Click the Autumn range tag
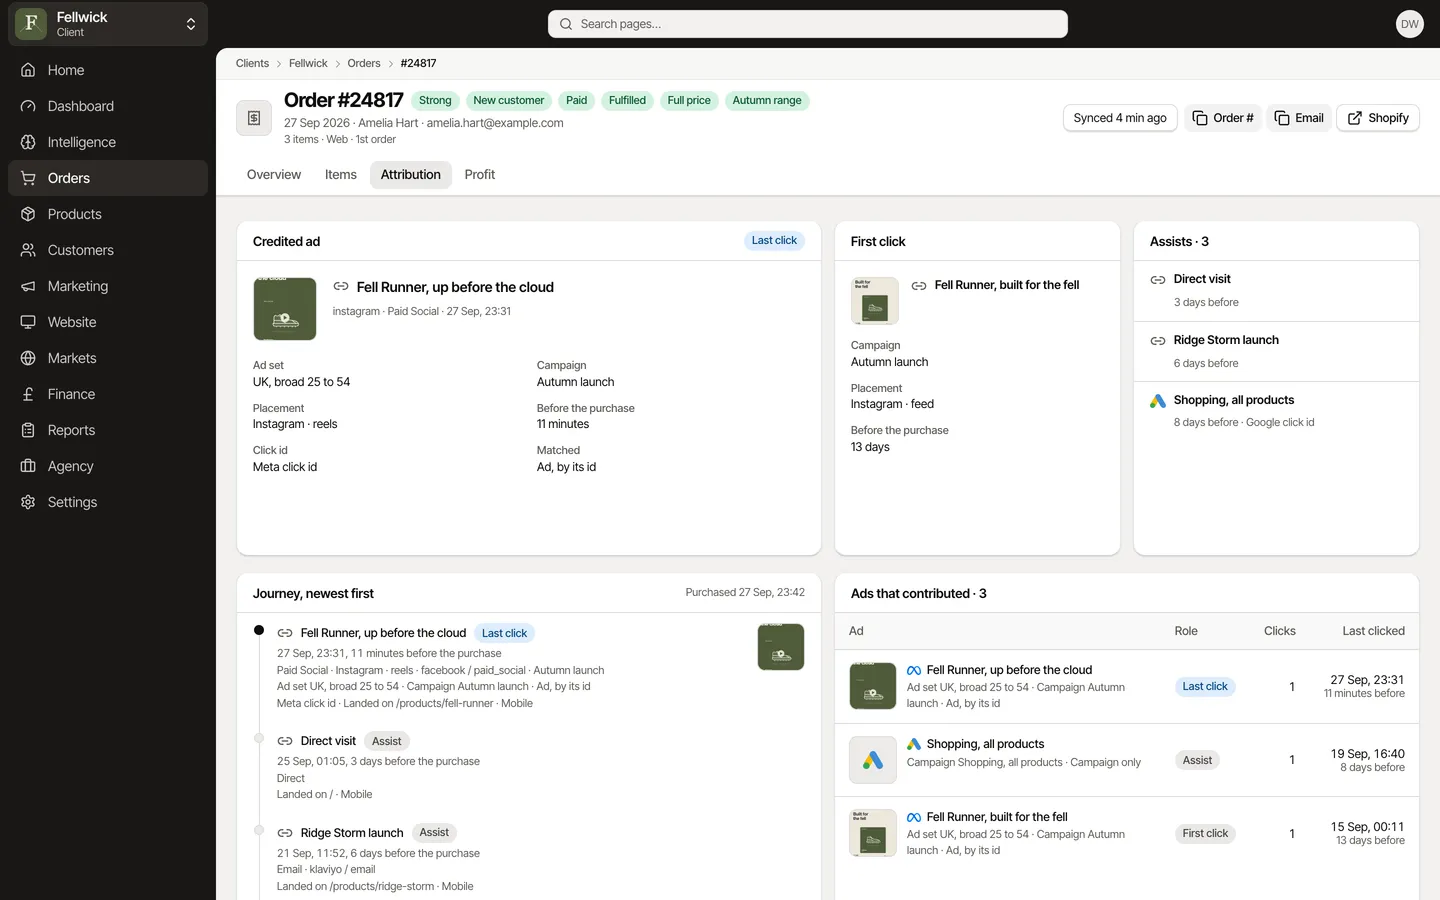 click(767, 101)
